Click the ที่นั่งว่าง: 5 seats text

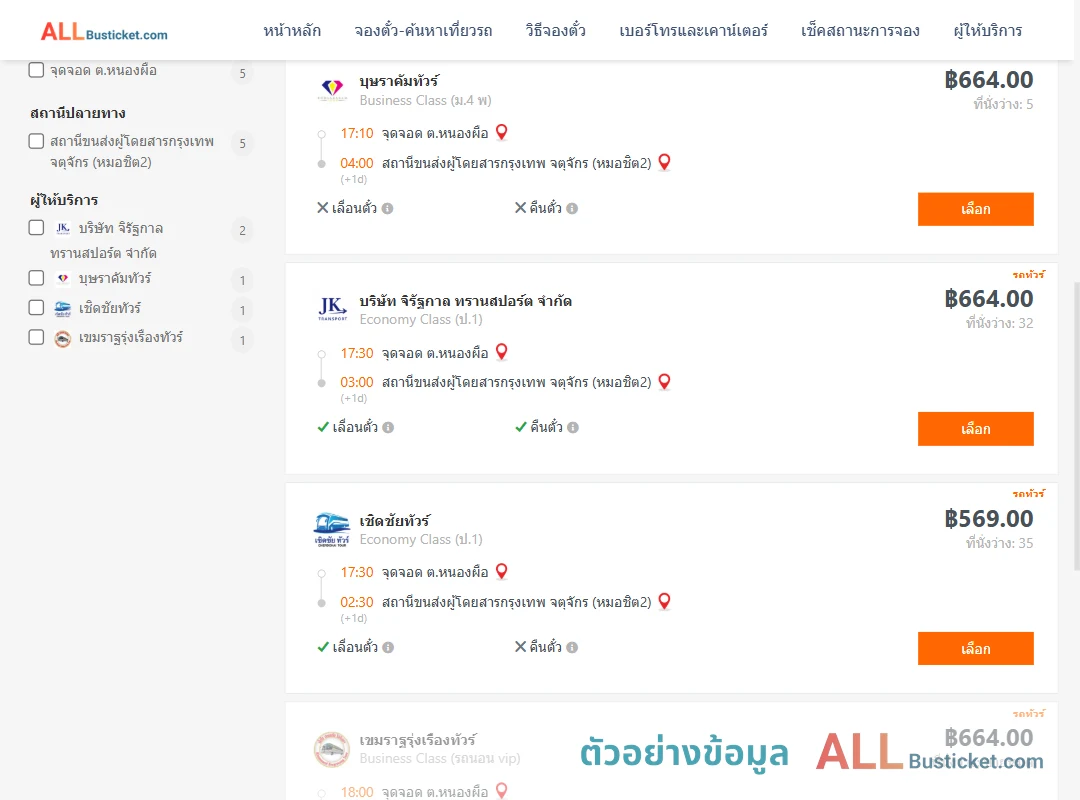point(1003,104)
